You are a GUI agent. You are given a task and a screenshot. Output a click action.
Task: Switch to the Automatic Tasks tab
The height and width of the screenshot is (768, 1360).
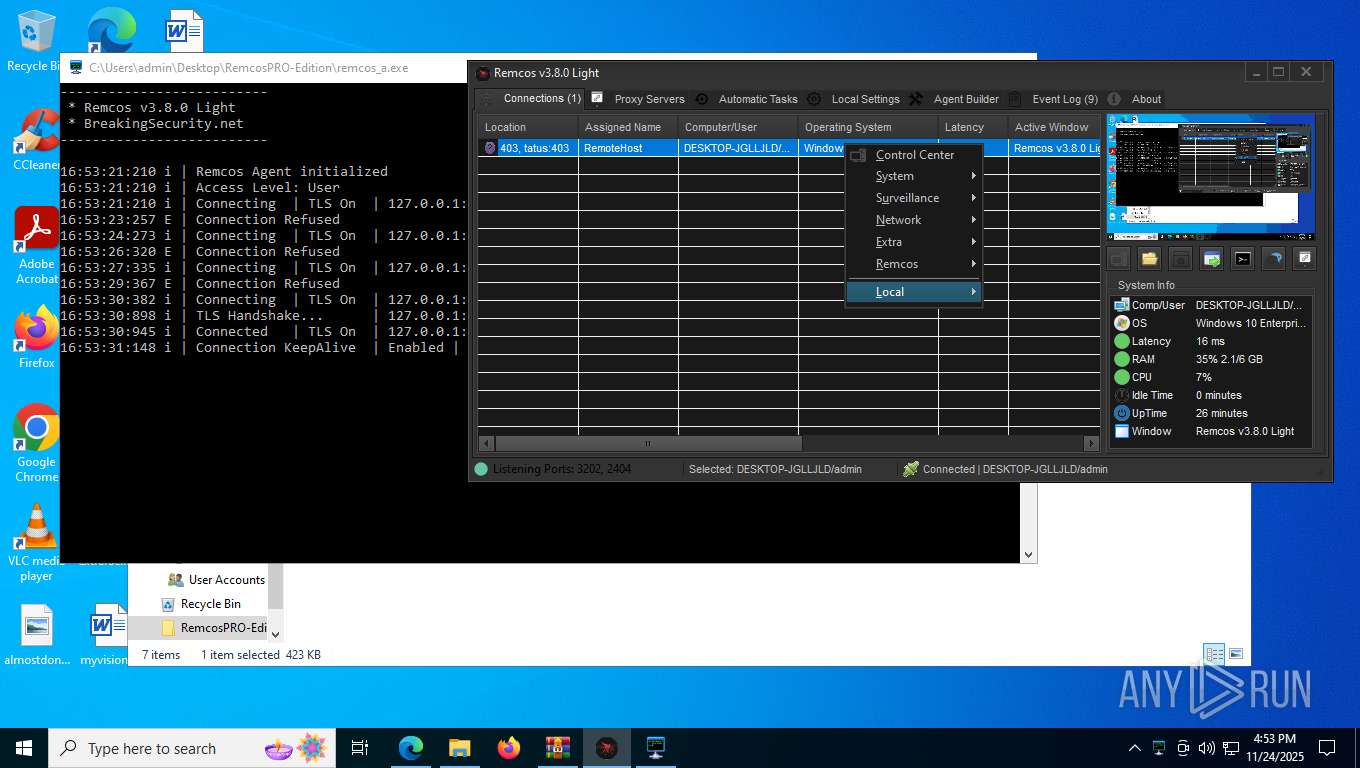747,99
